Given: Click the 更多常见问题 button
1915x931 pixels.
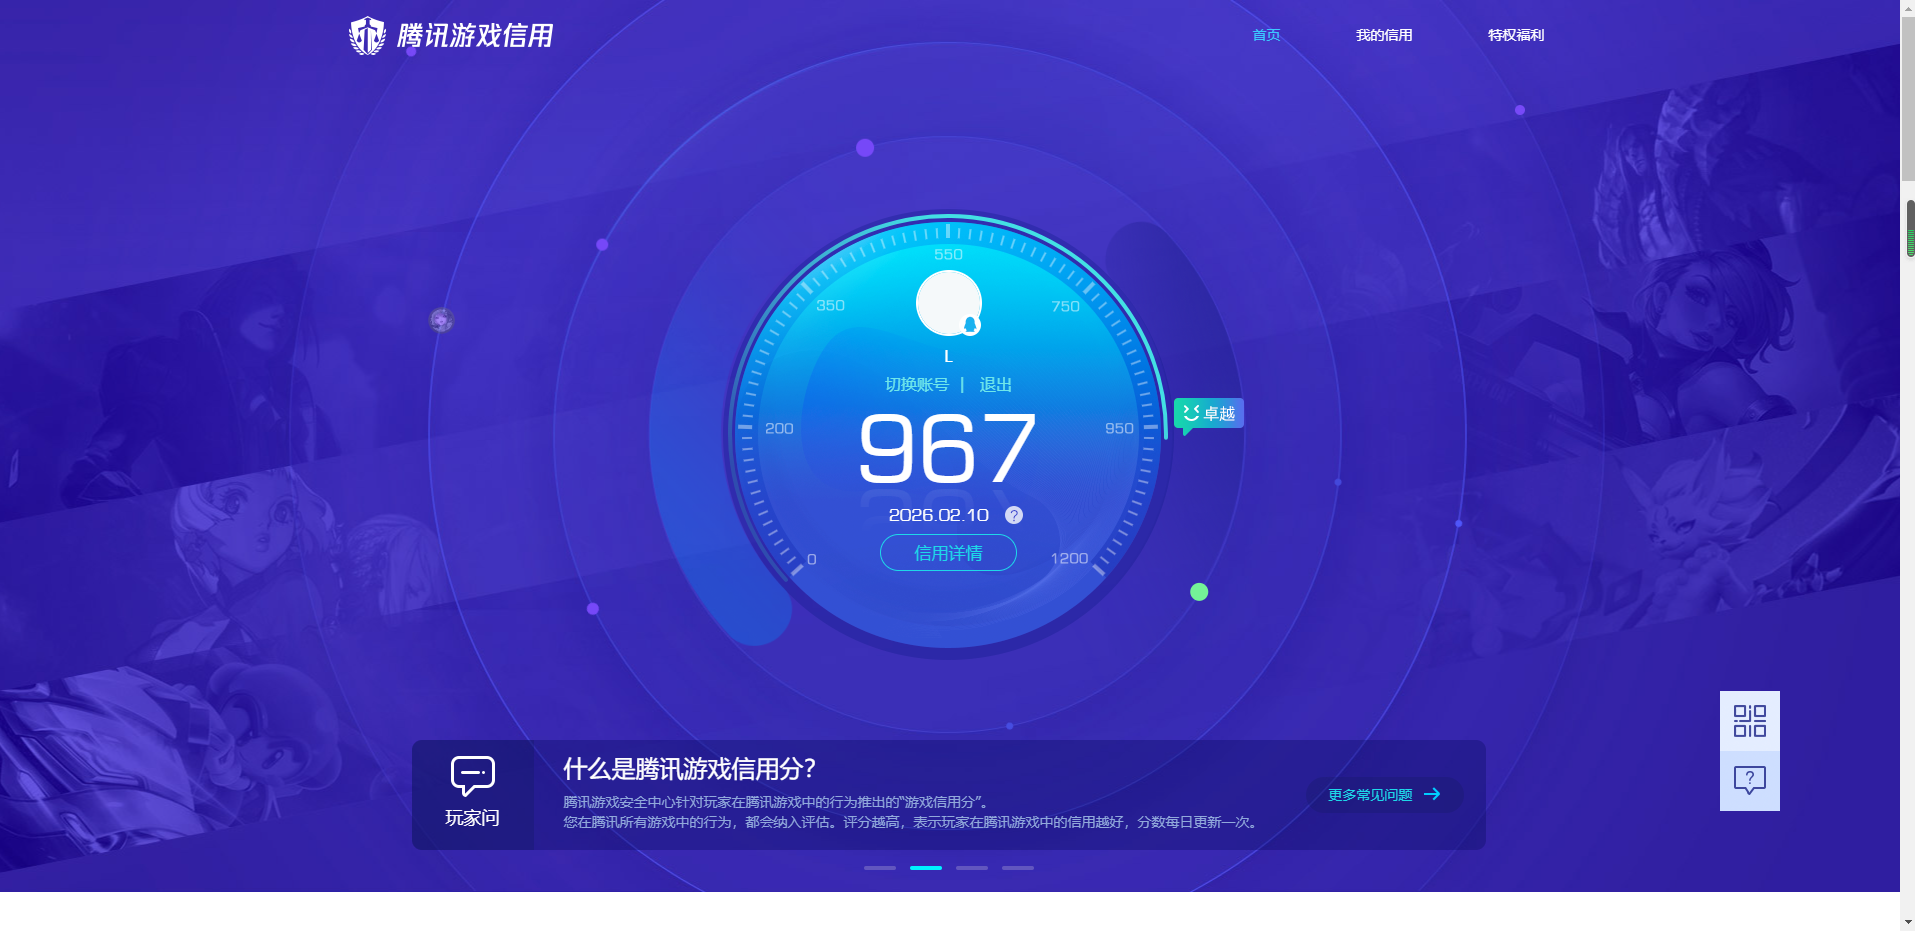Looking at the screenshot, I should point(1384,794).
